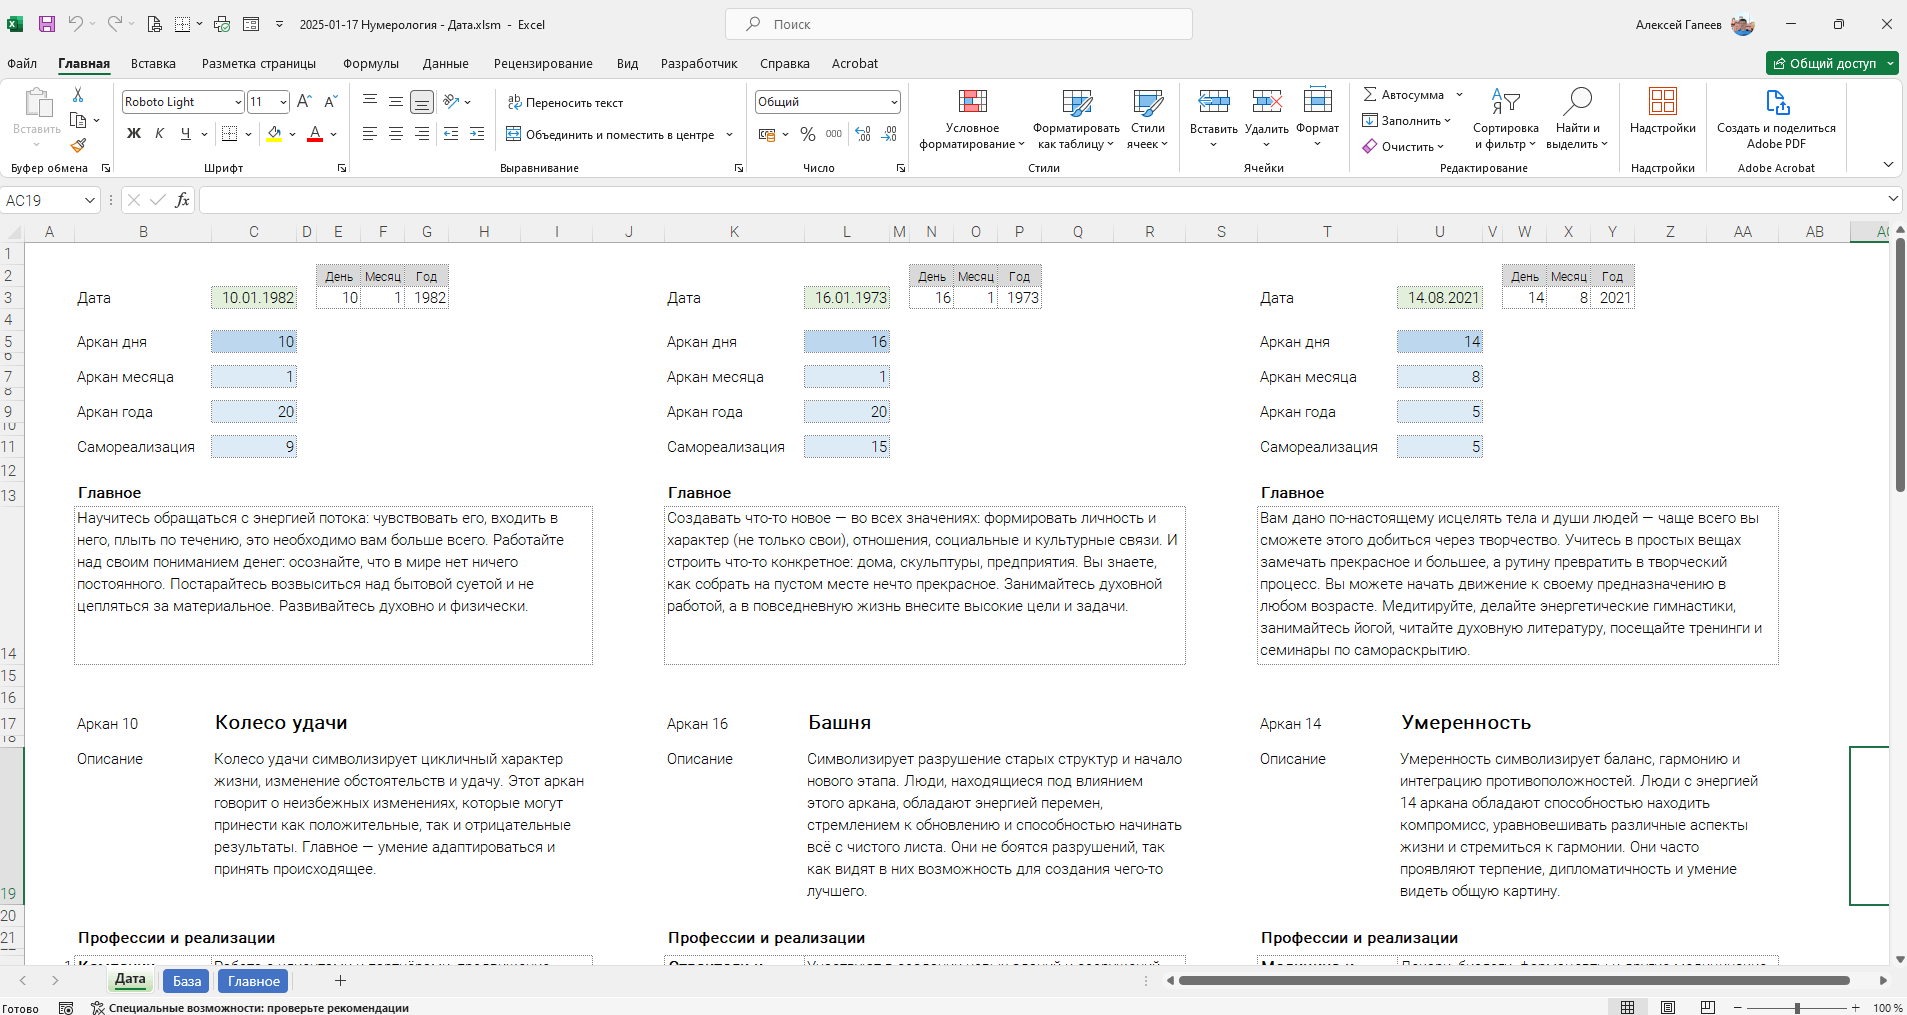Open Format as Table (Форматировать как таблицу)

tap(1076, 120)
